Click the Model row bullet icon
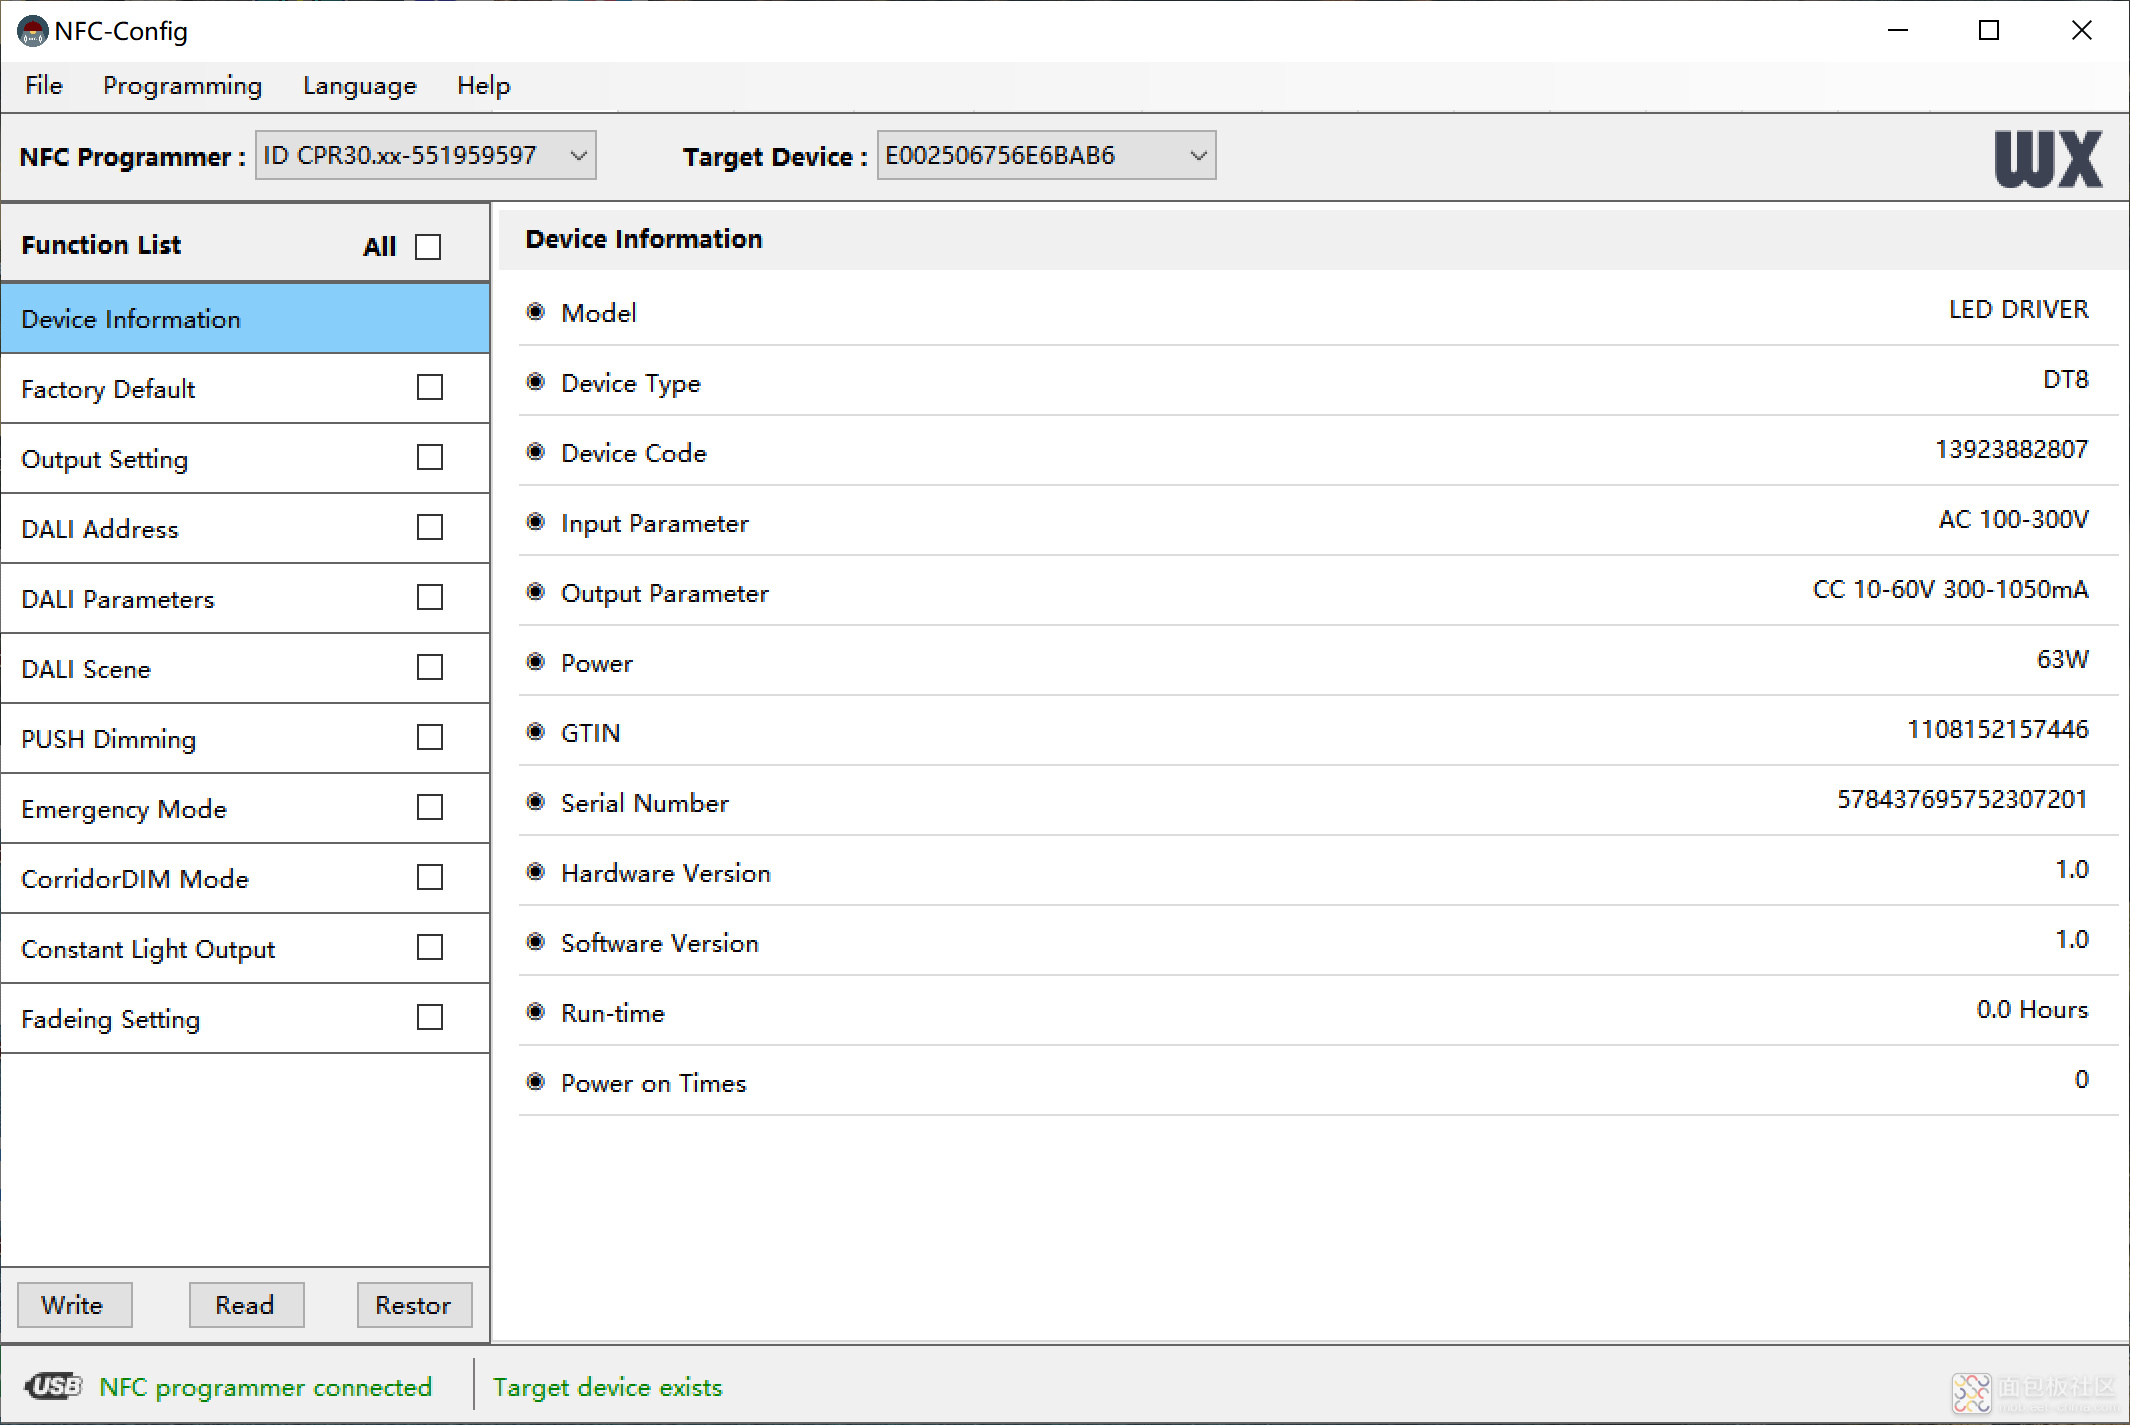Screen dimensions: 2130x1425 pos(536,312)
